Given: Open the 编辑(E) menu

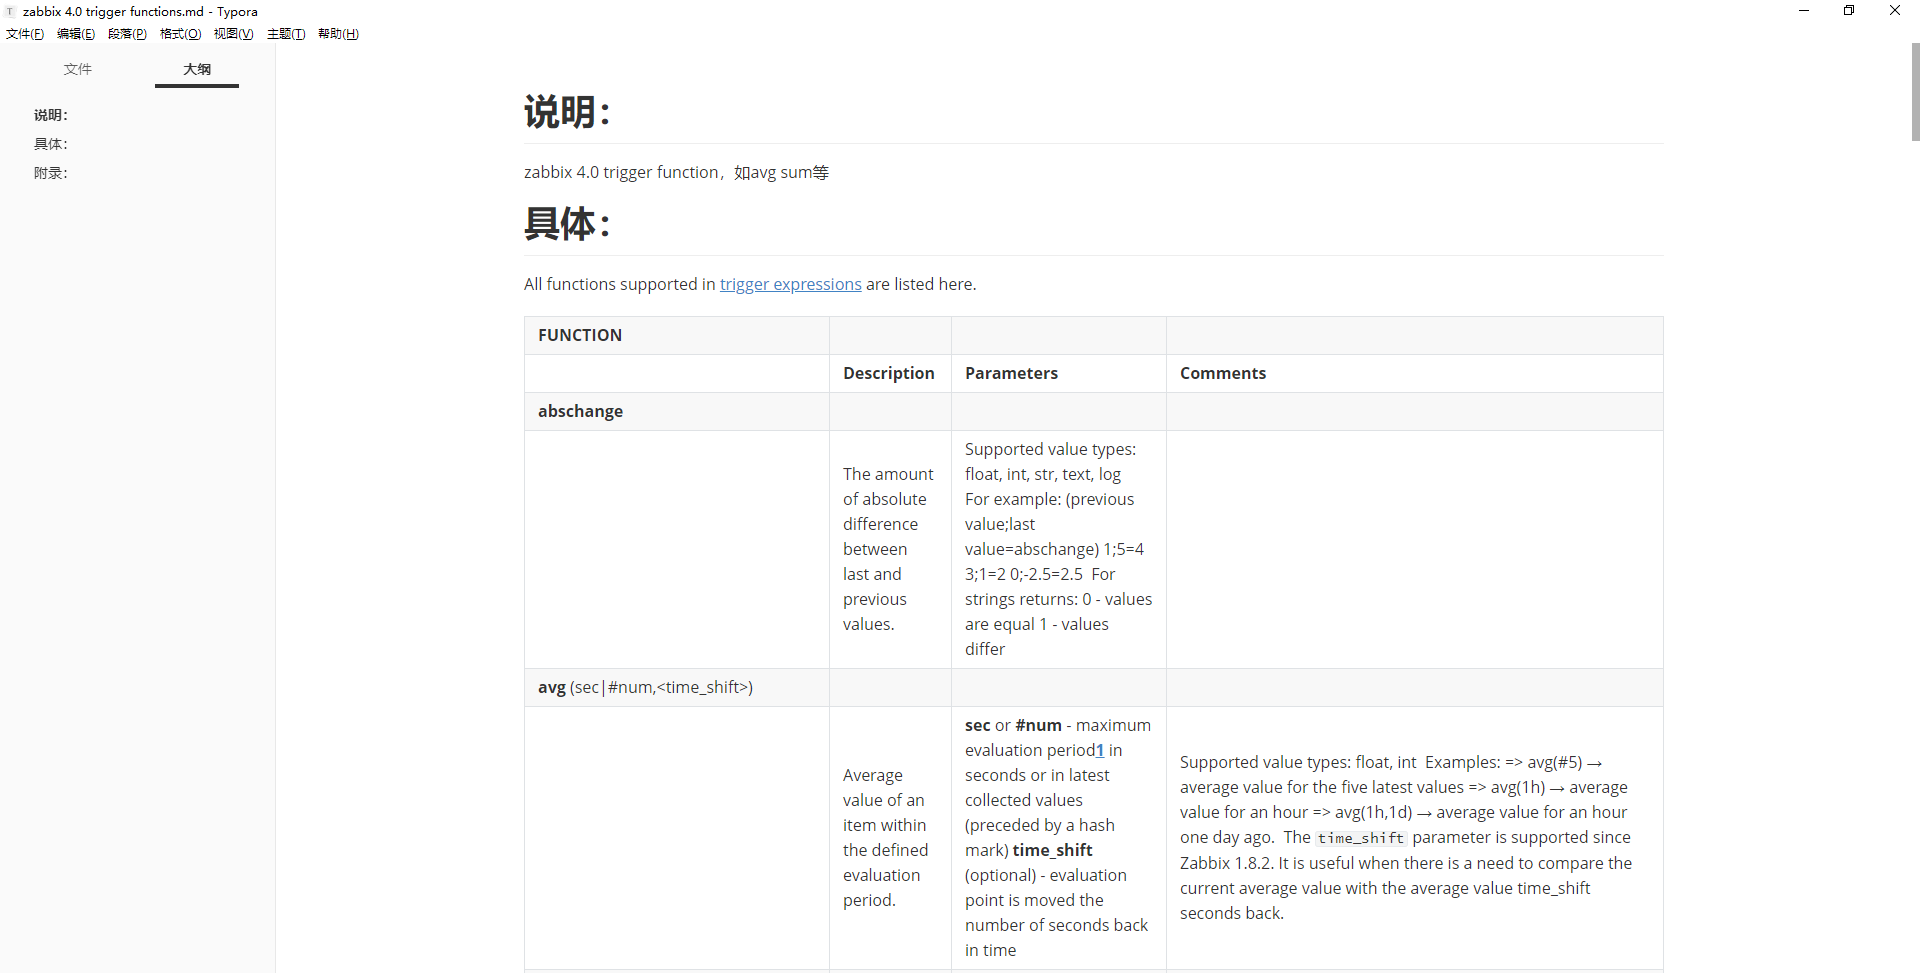Looking at the screenshot, I should tap(76, 34).
